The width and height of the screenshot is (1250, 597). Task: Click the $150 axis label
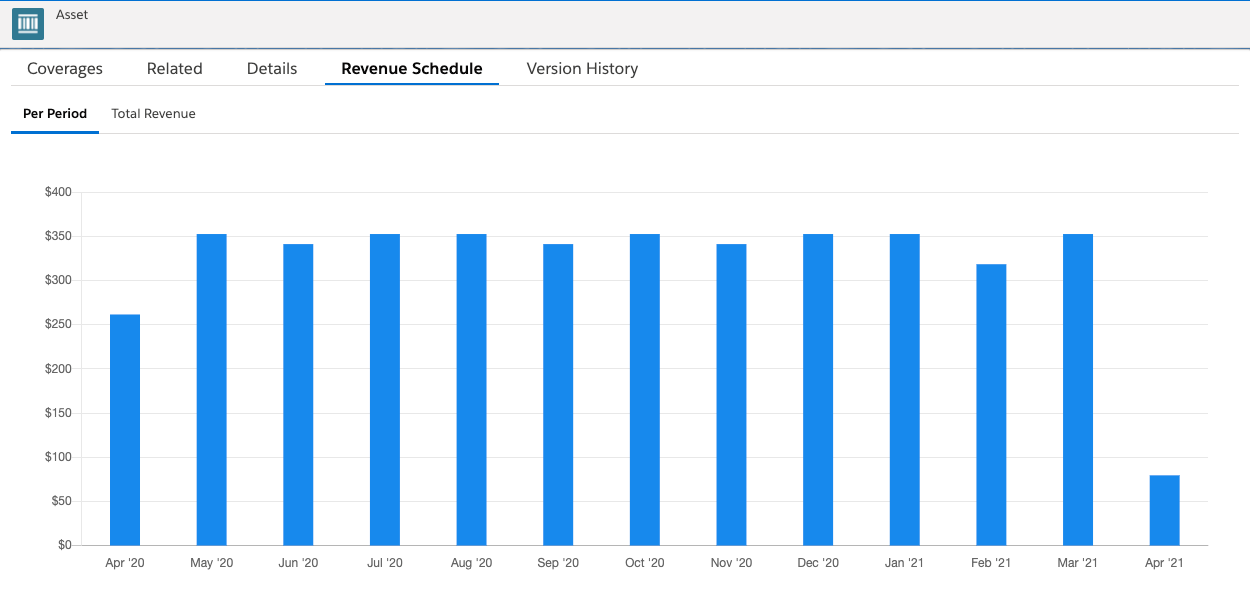tap(58, 413)
